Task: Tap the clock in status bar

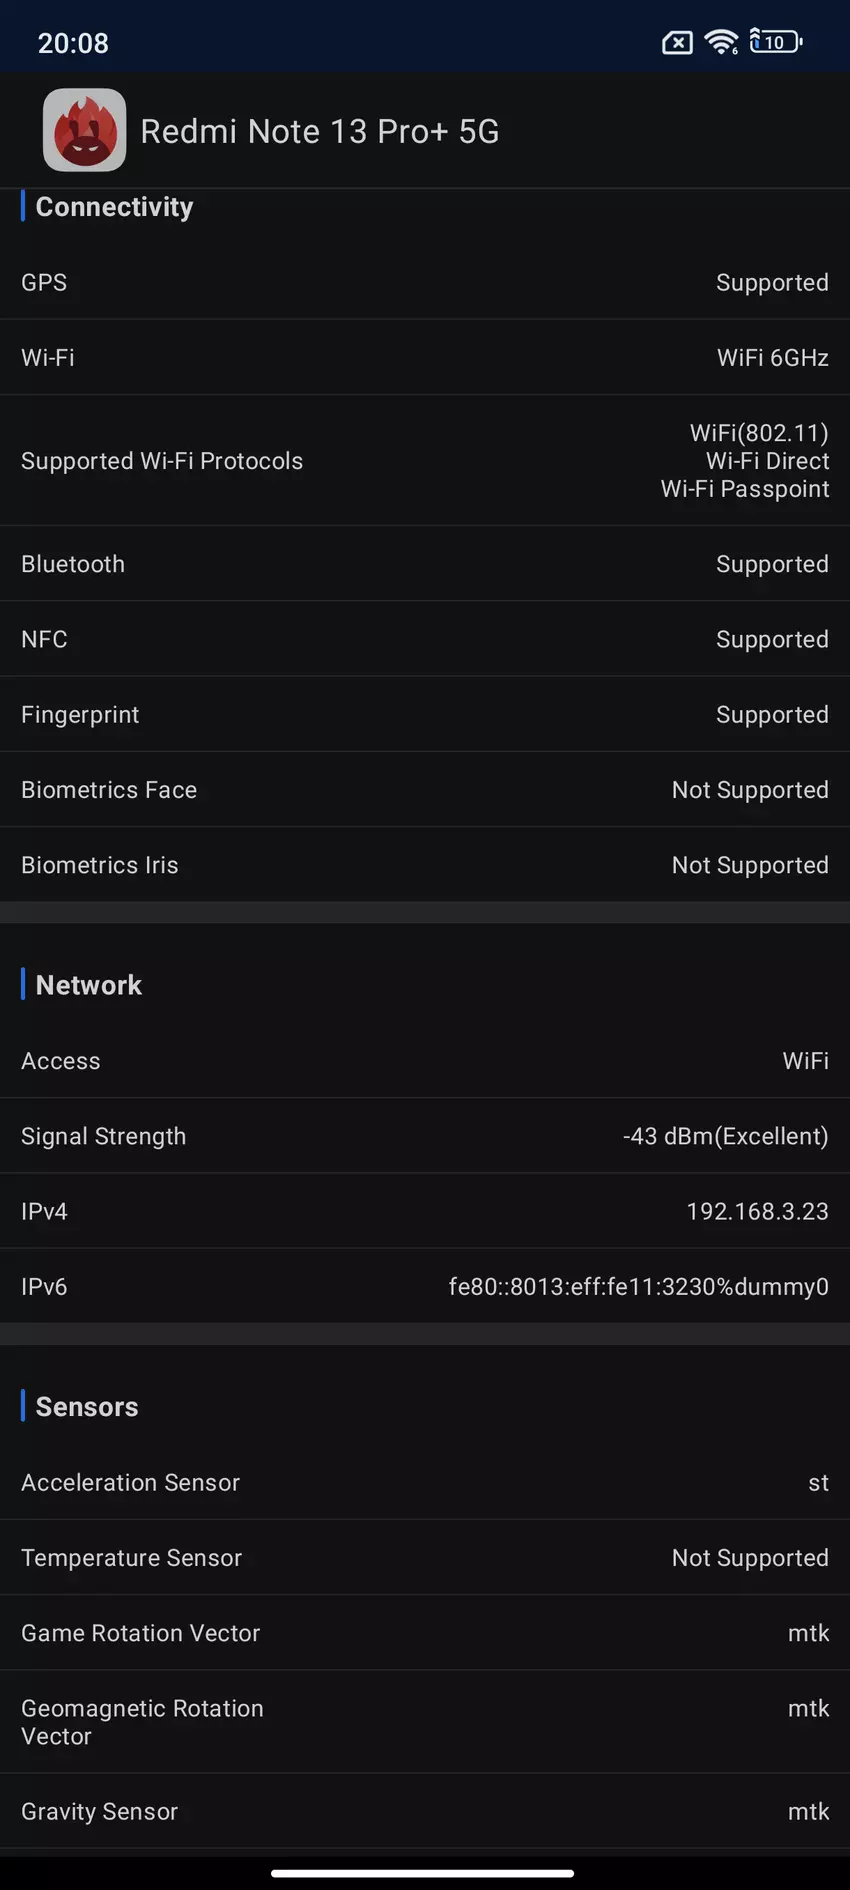Action: 73,43
